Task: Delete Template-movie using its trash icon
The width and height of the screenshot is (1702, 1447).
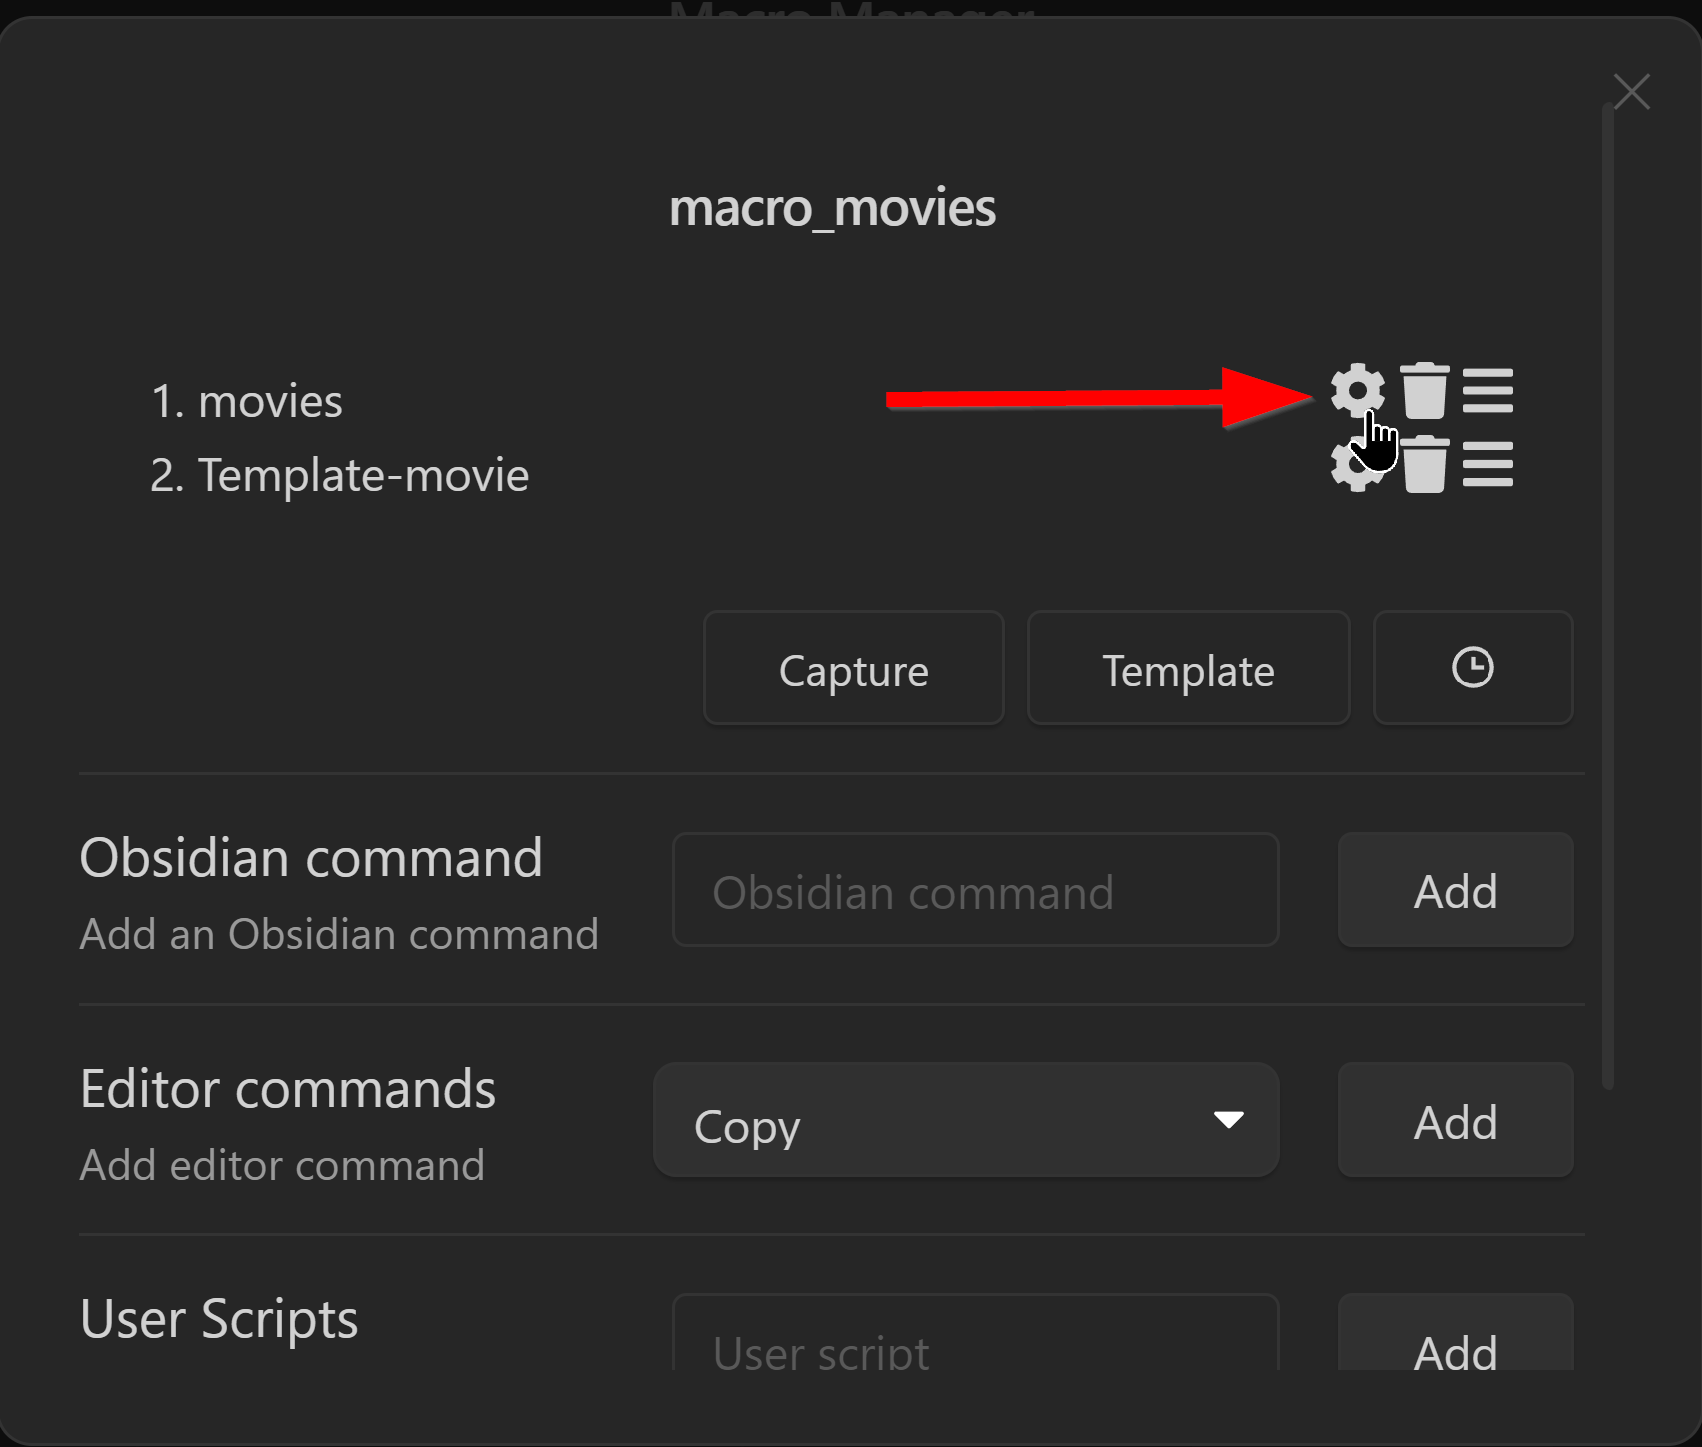Action: click(1425, 464)
